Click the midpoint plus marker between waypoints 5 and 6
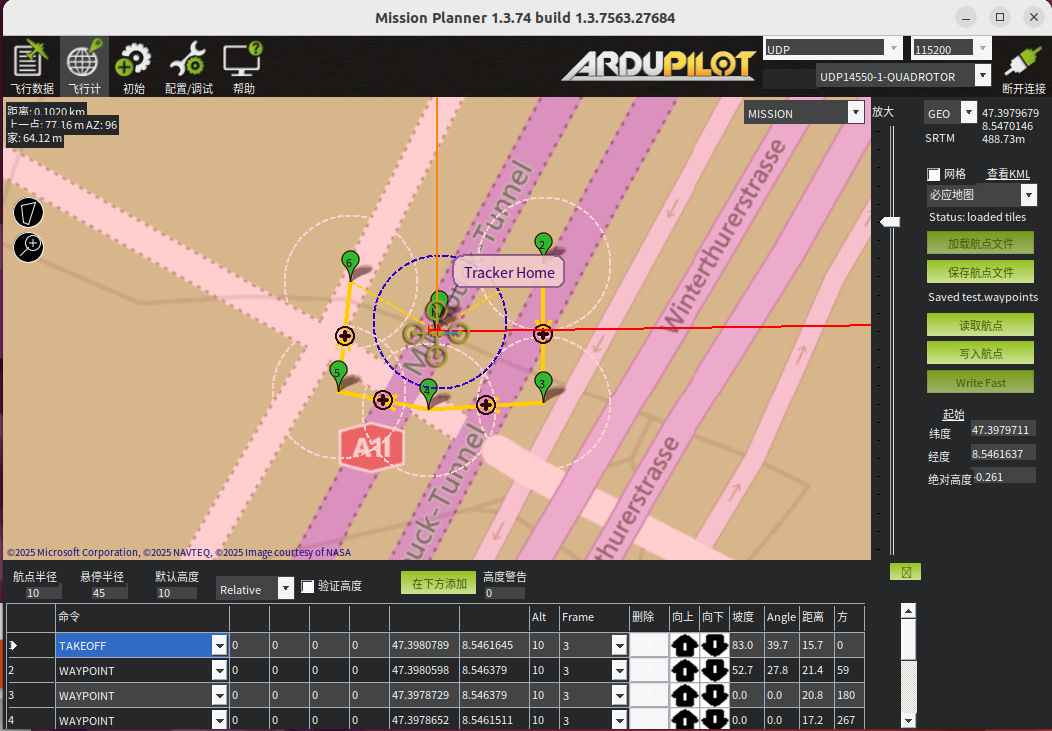Image resolution: width=1052 pixels, height=731 pixels. [345, 336]
